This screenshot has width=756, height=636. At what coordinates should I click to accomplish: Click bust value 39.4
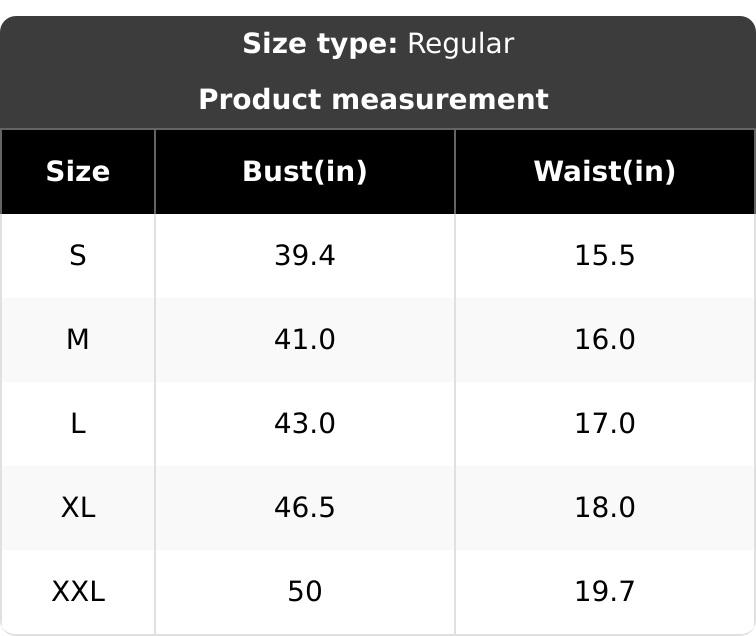pyautogui.click(x=305, y=256)
